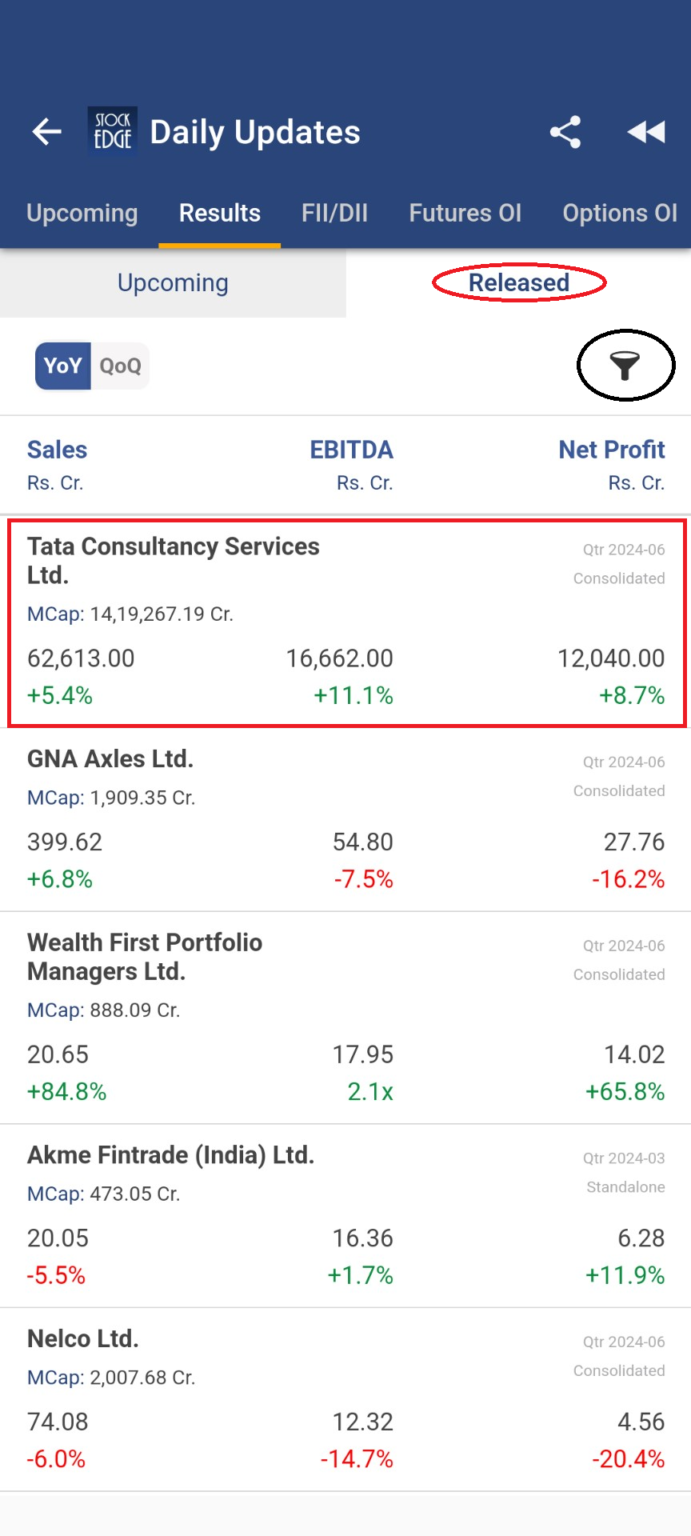Open the Options OI tab
This screenshot has width=691, height=1536.
click(x=620, y=213)
